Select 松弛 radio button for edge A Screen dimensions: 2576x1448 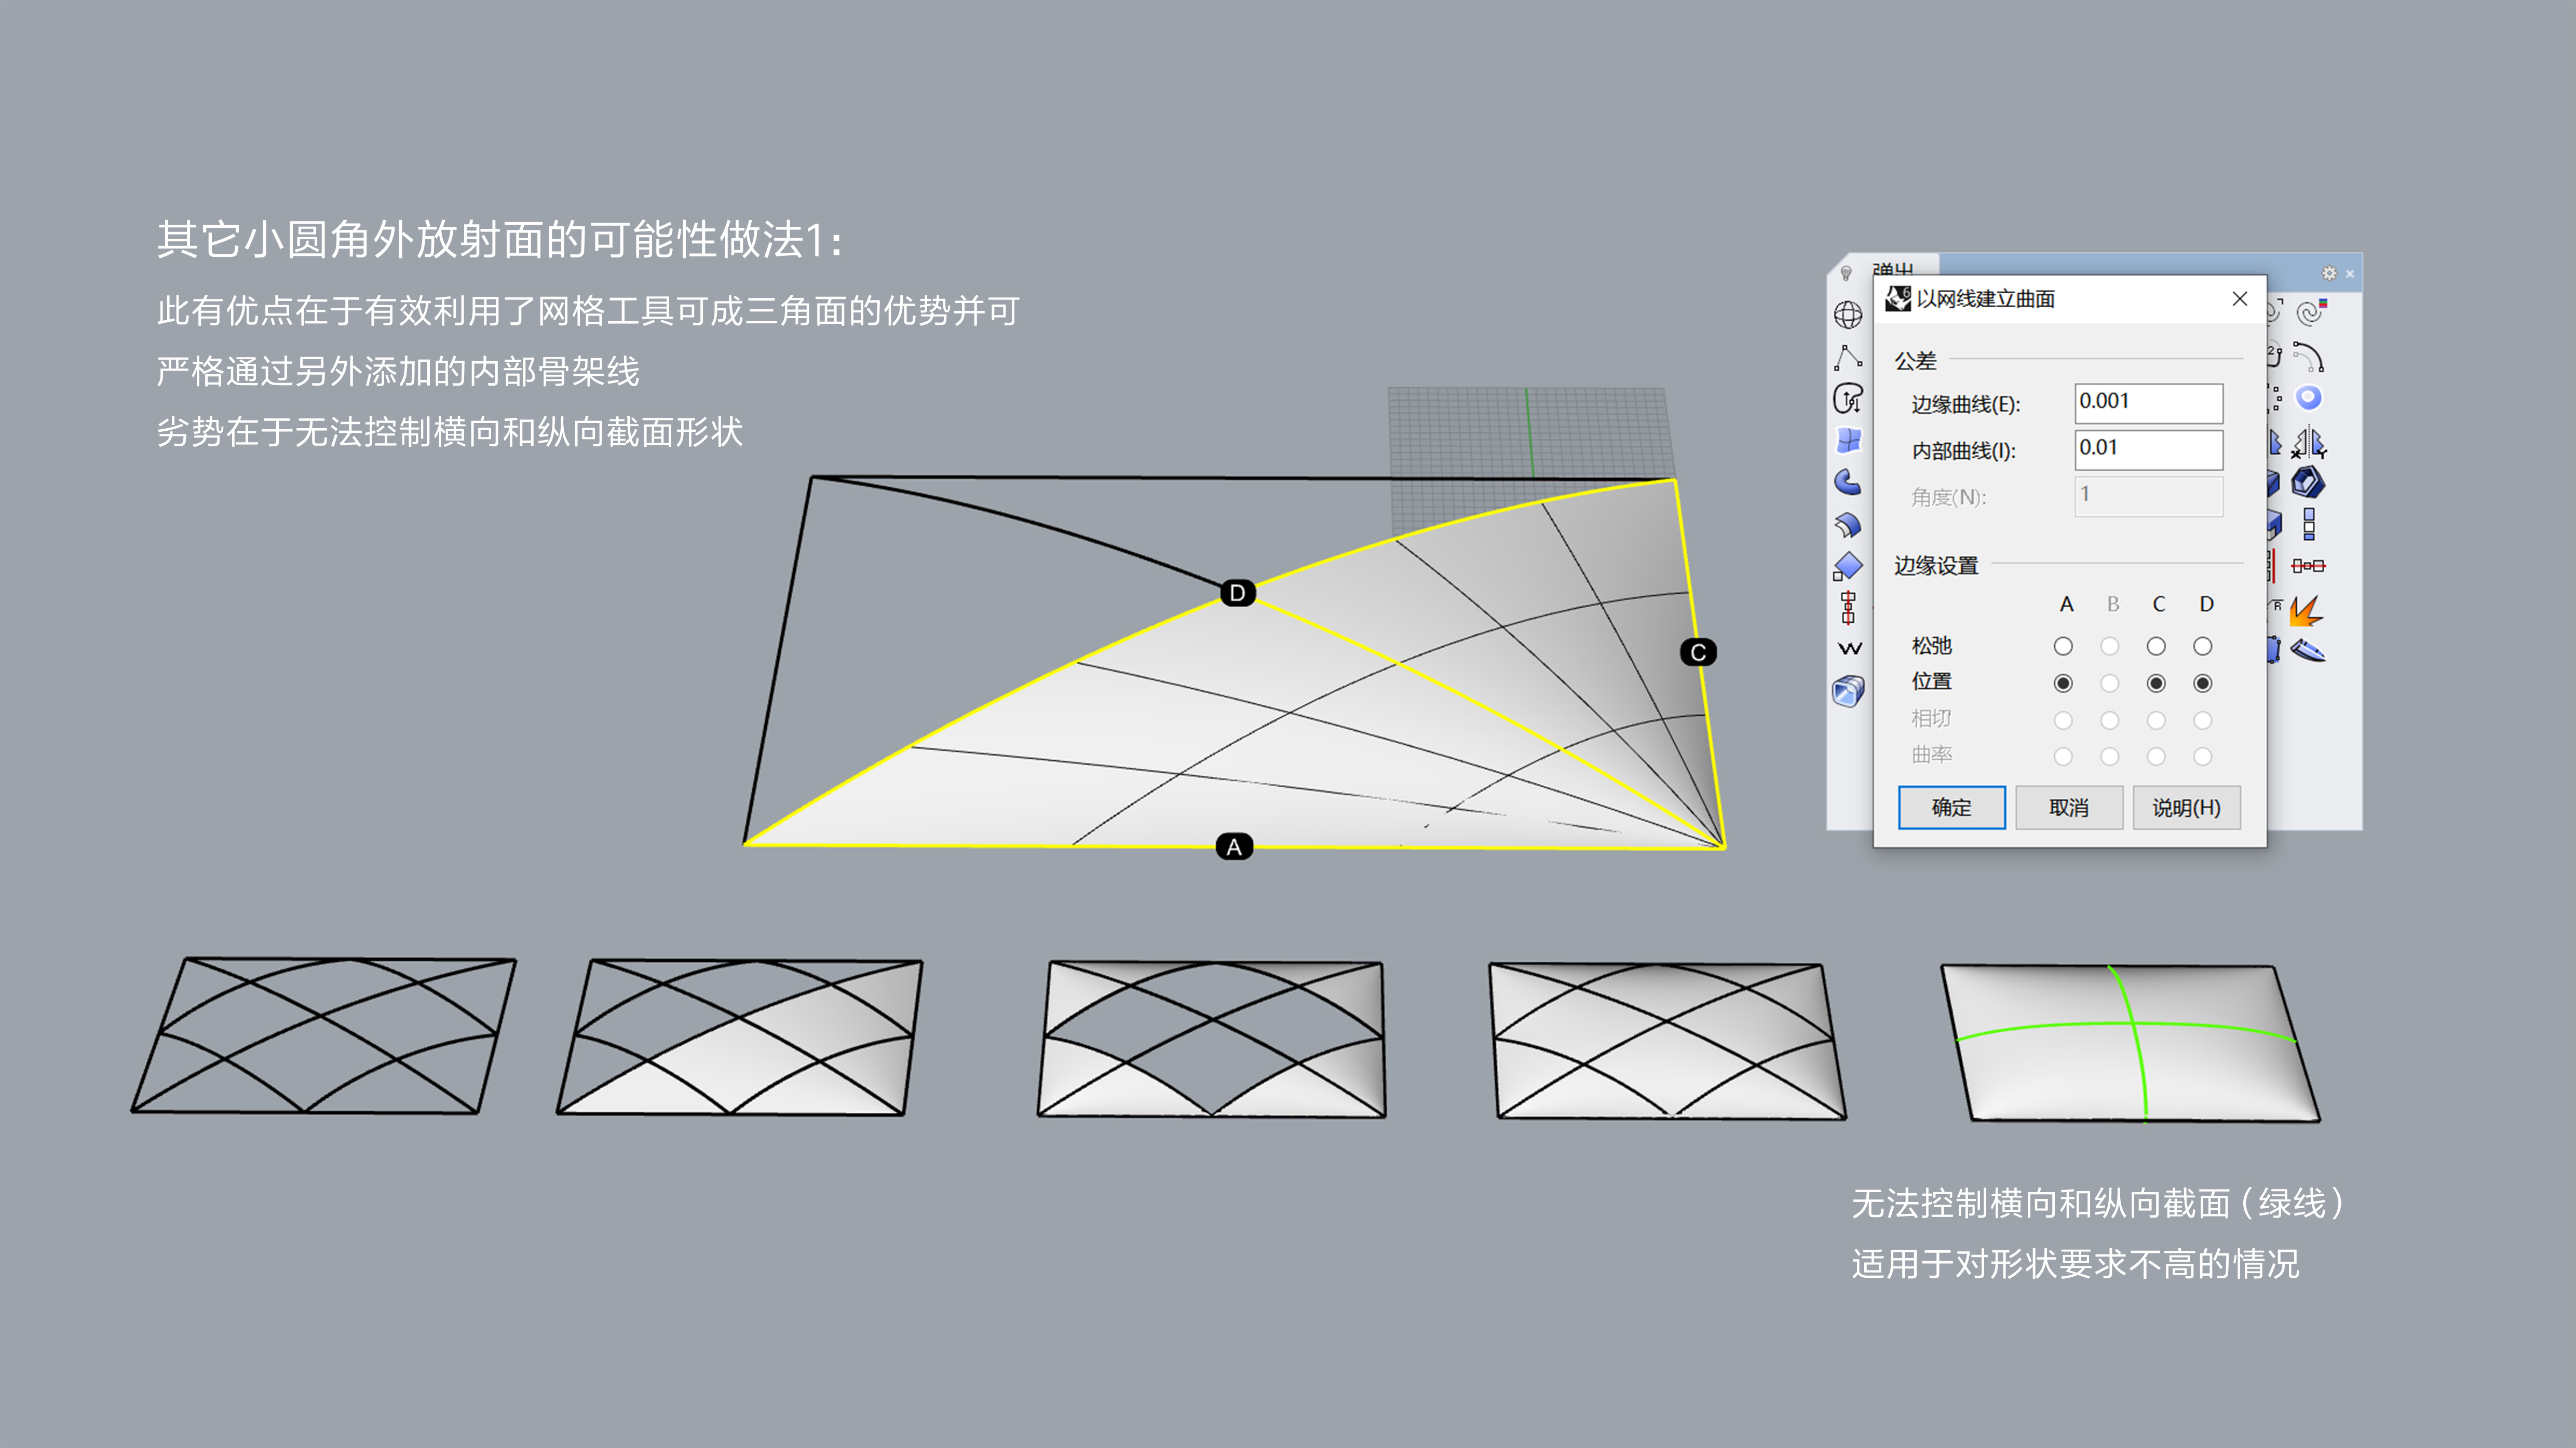(x=2064, y=646)
